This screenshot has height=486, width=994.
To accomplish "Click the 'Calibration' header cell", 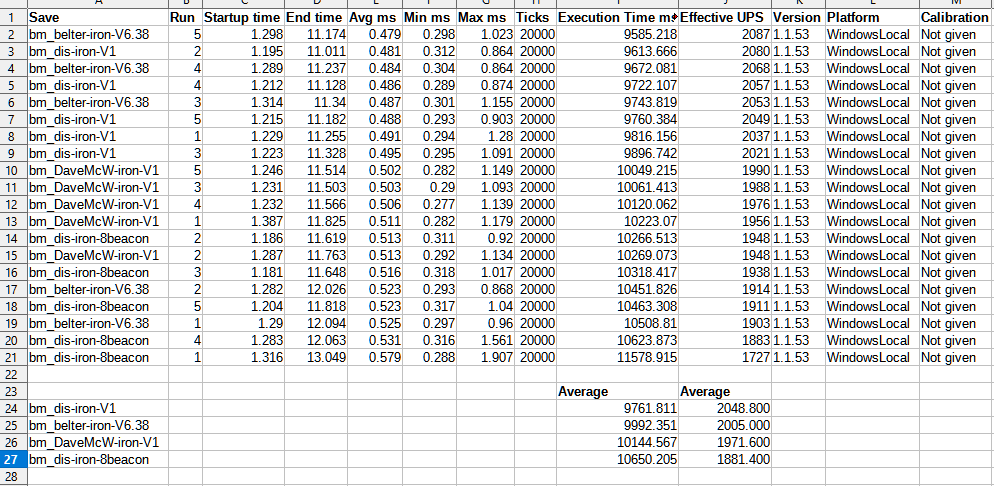I will [x=957, y=18].
